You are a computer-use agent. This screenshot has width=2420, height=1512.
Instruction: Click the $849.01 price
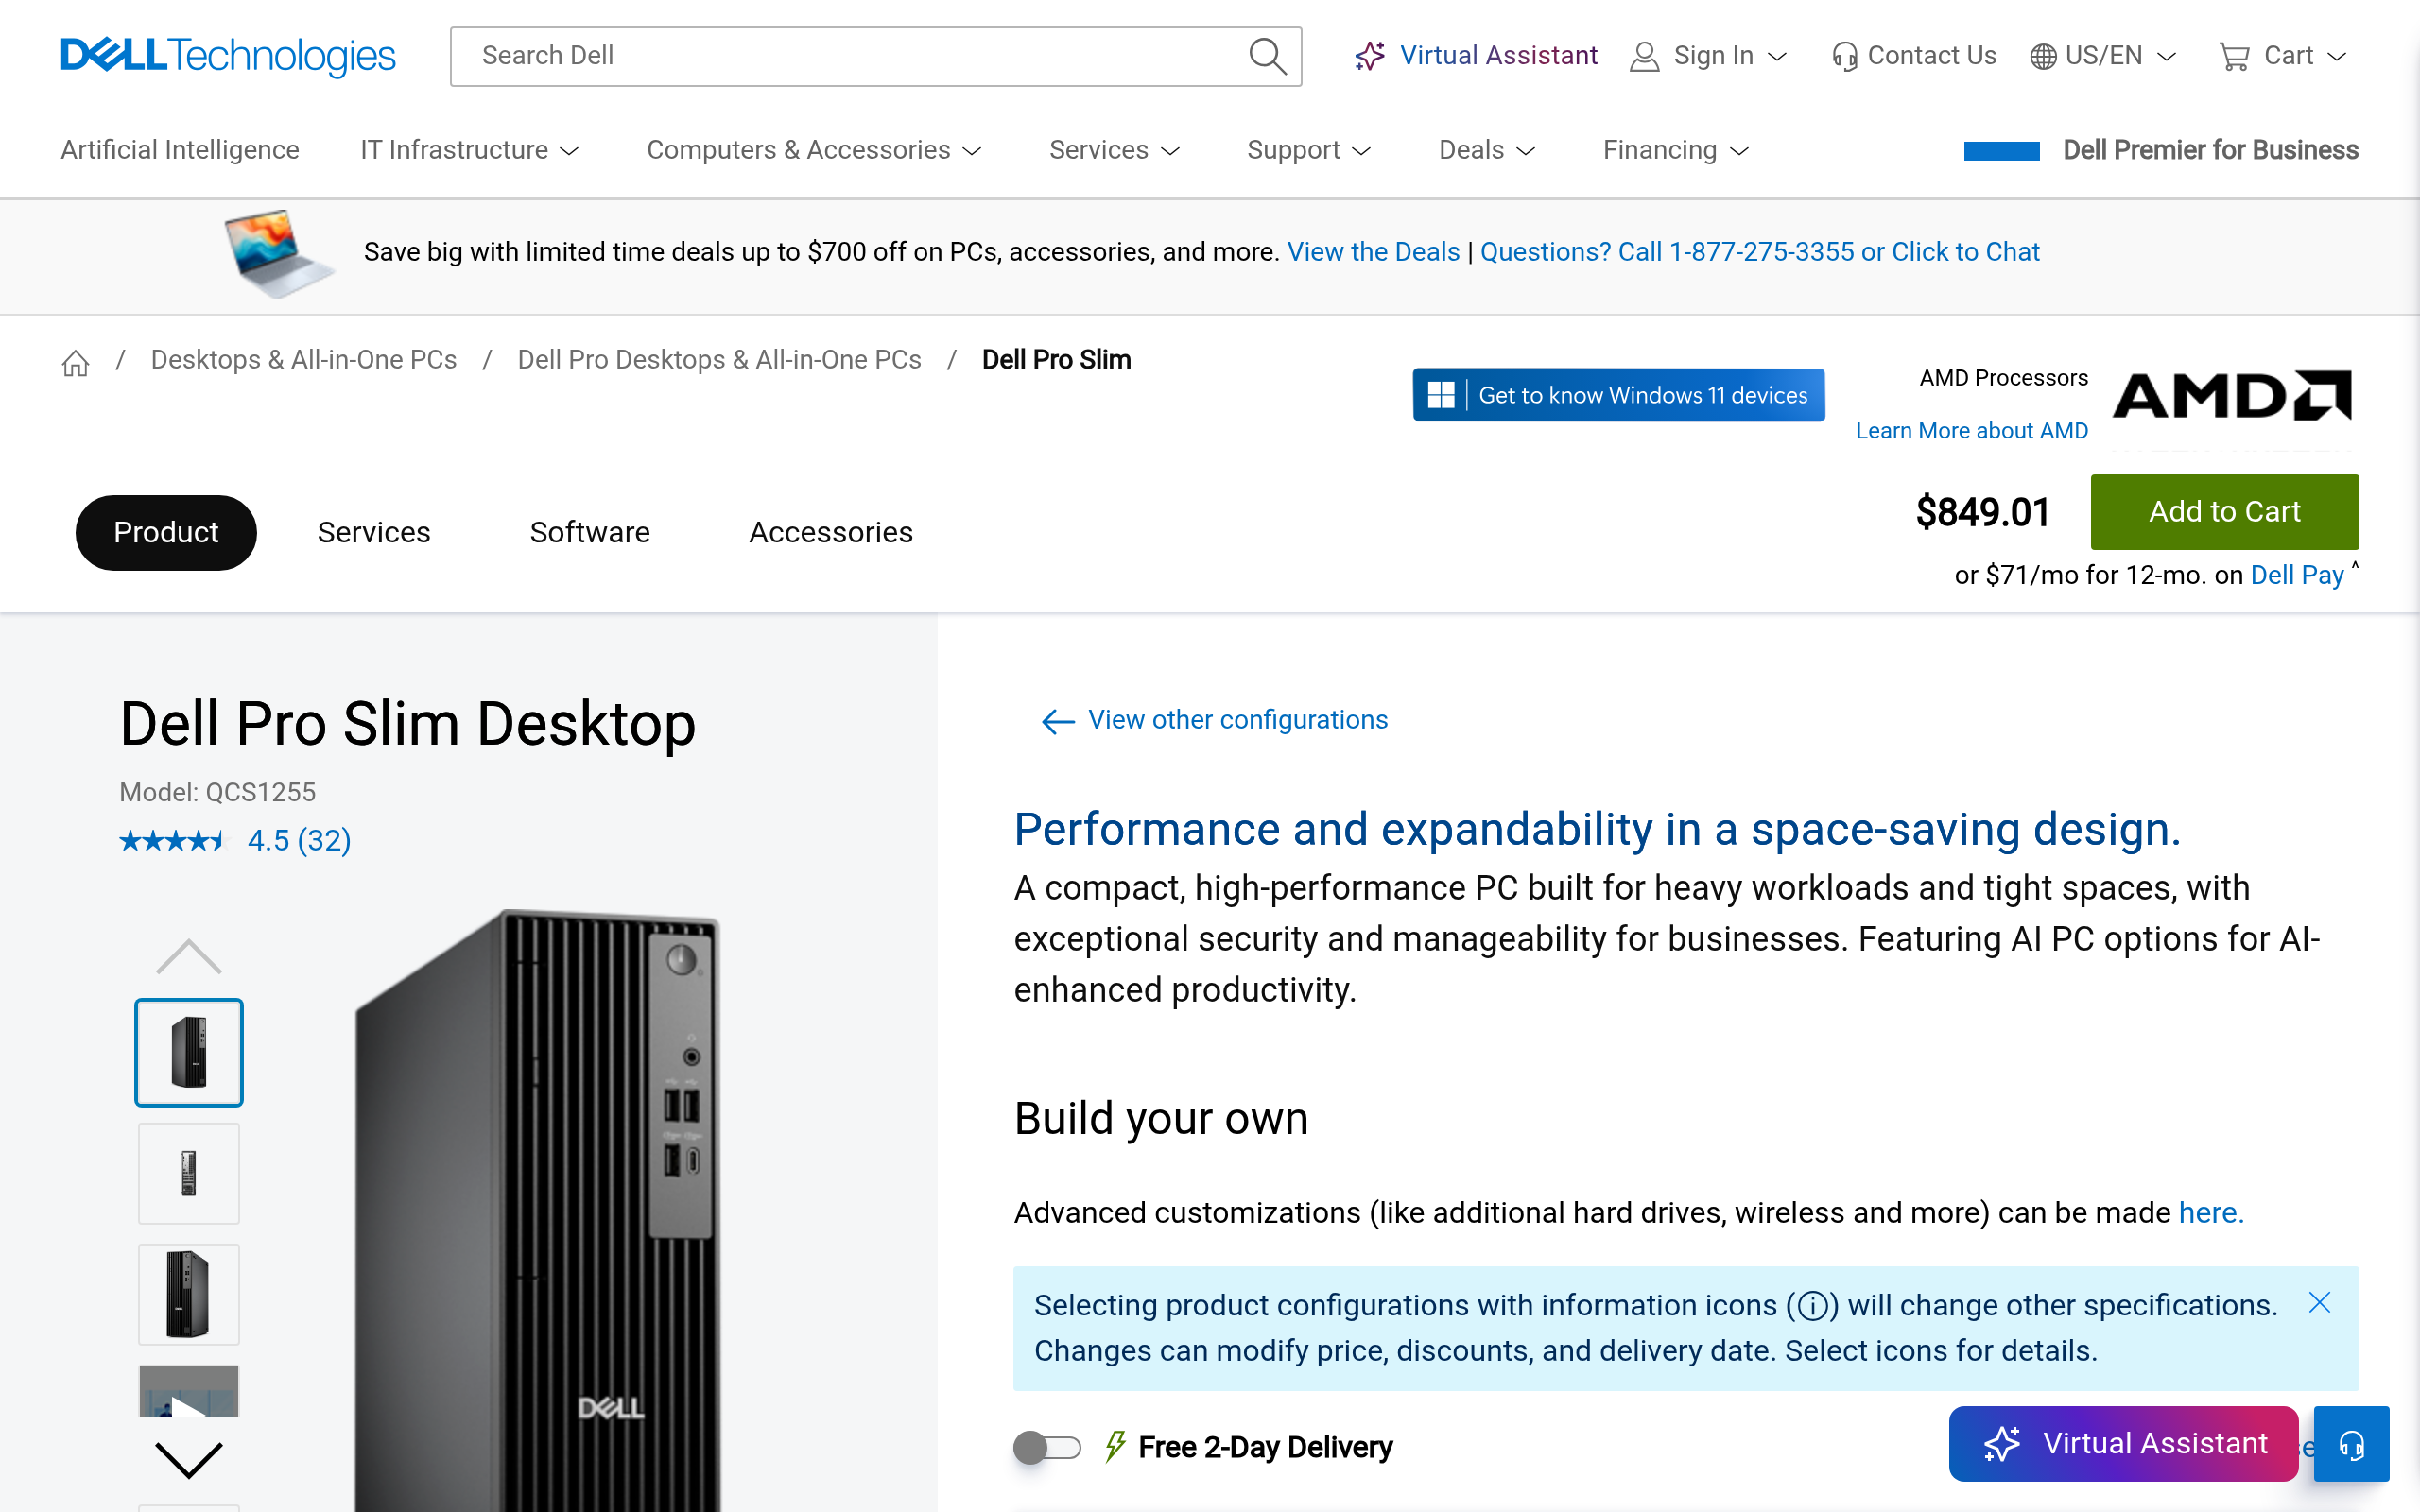[1982, 512]
